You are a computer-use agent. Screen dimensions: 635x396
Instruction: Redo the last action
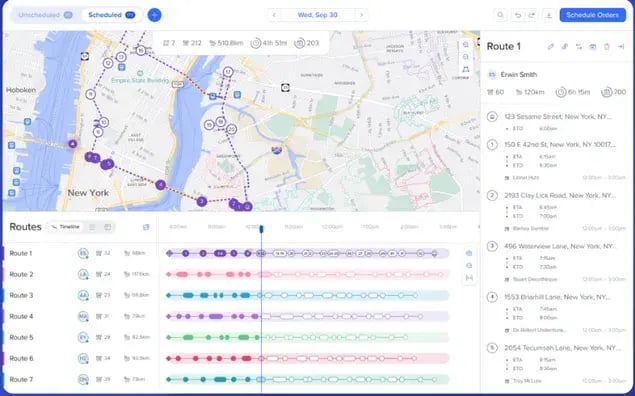click(x=531, y=15)
